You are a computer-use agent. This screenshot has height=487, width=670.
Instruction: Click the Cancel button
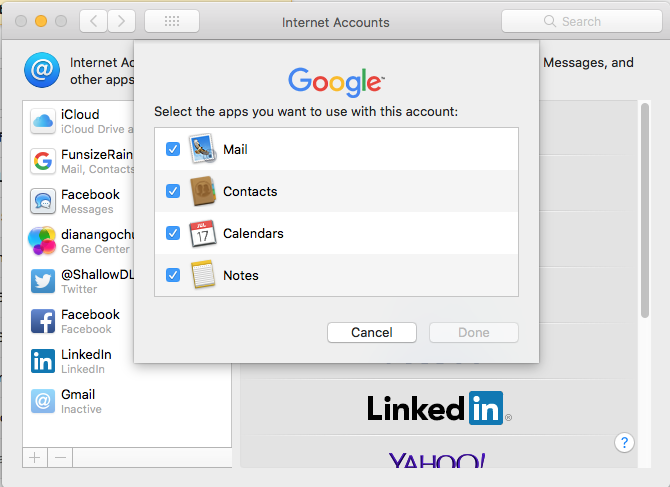pyautogui.click(x=372, y=332)
